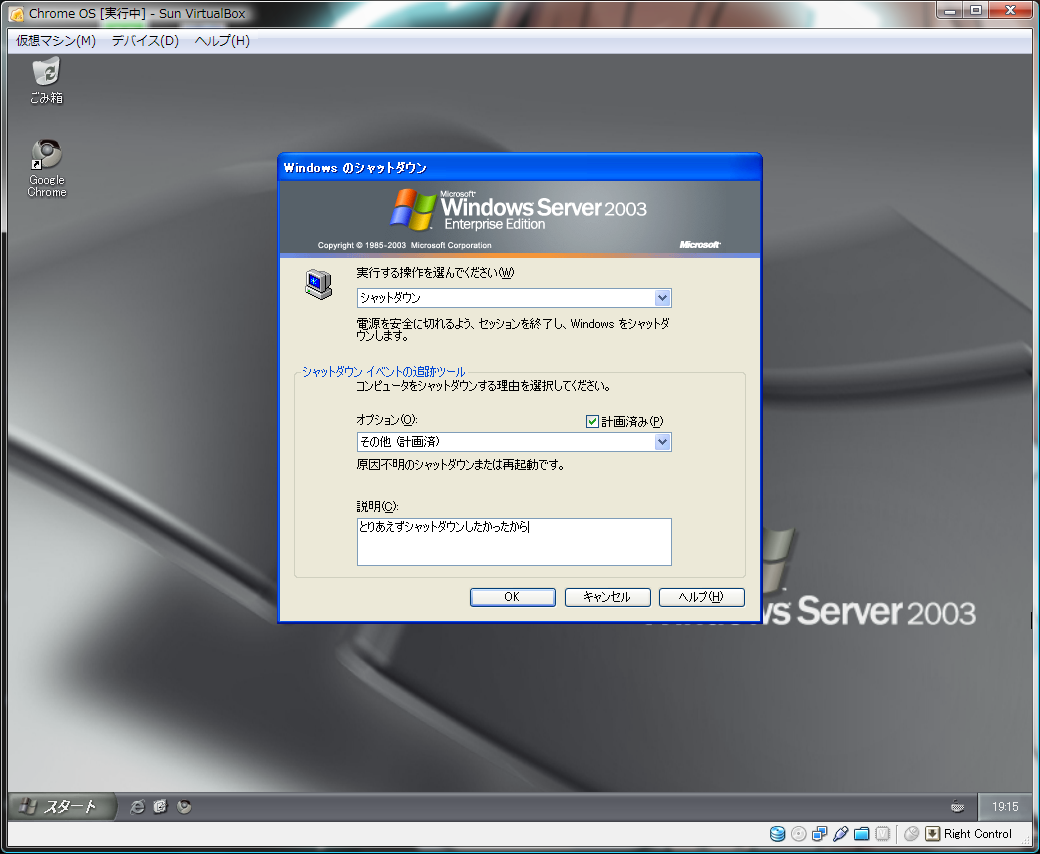Click the キャンセル button
1040x854 pixels.
pyautogui.click(x=607, y=597)
